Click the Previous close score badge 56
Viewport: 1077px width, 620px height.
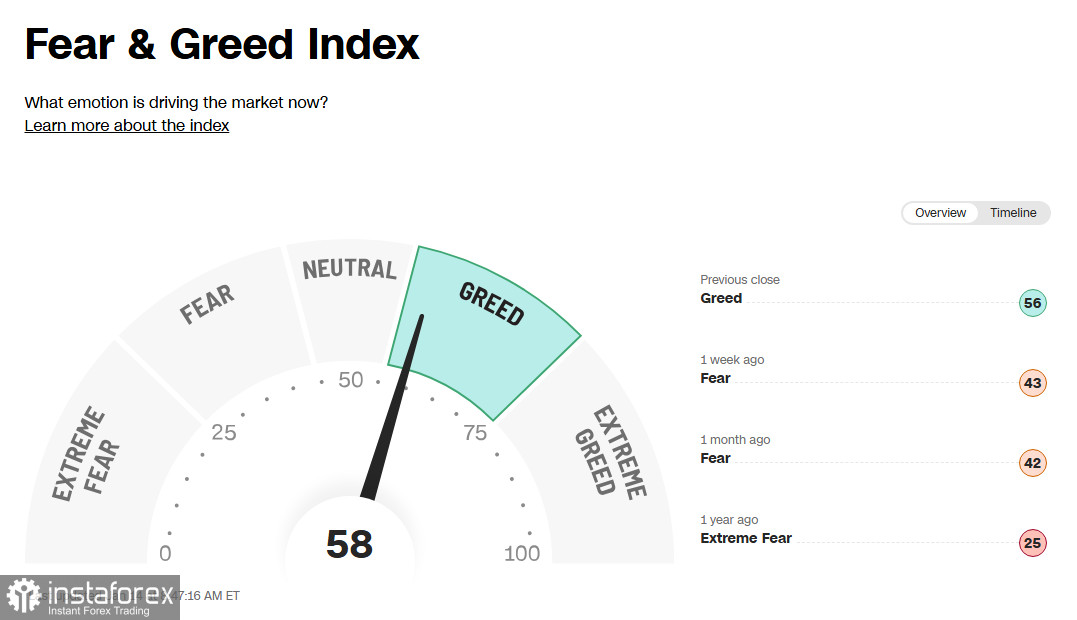point(1032,304)
